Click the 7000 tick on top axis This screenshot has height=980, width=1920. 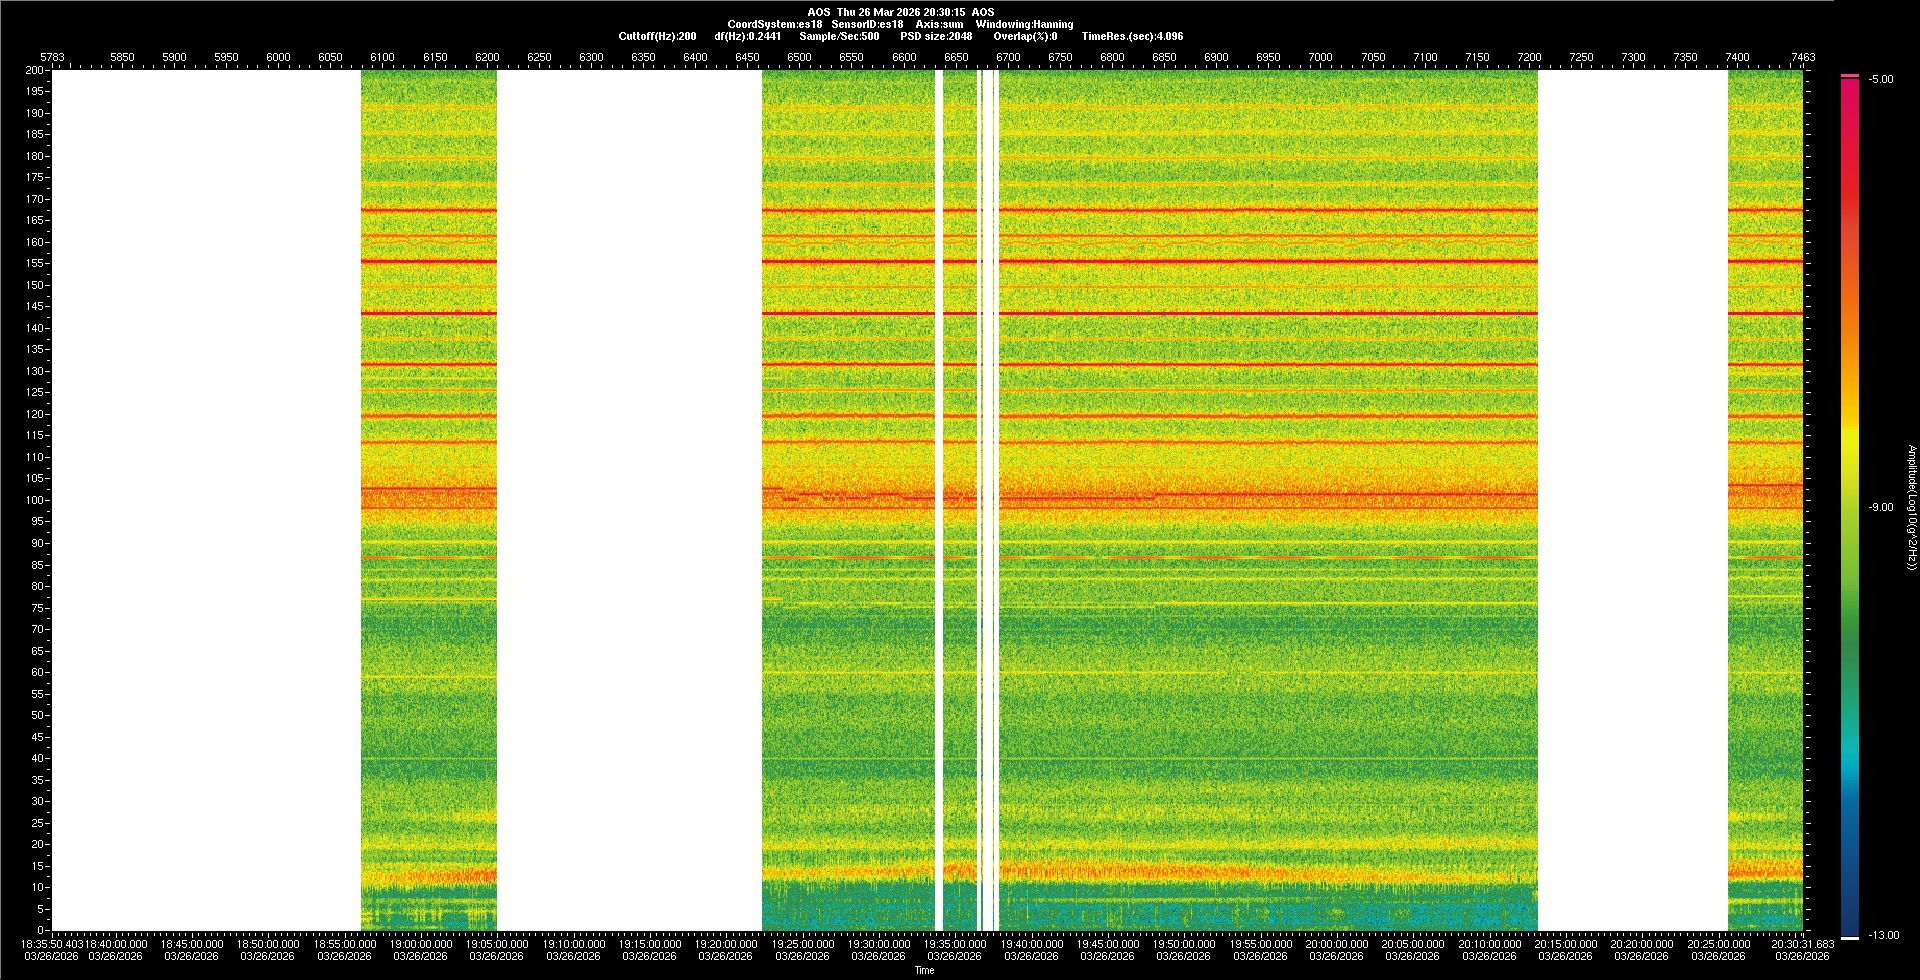click(x=1320, y=57)
